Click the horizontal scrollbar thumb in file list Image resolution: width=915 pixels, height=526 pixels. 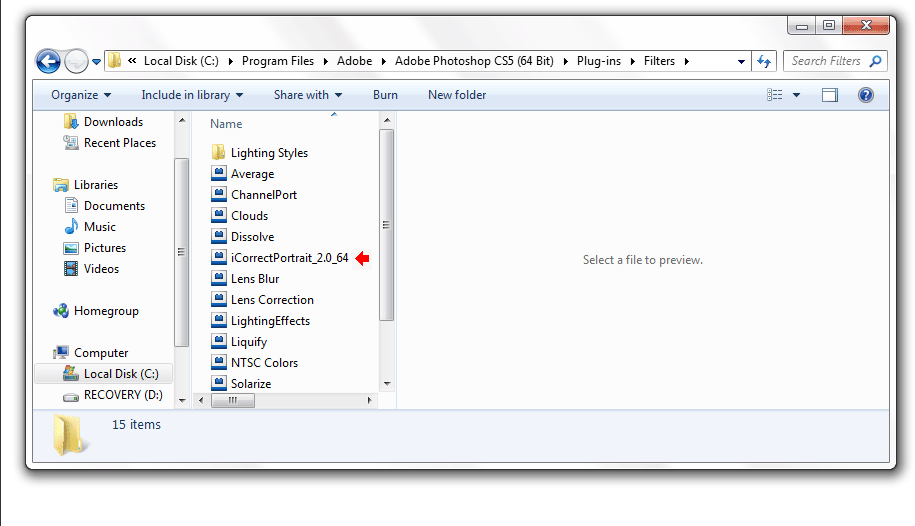pyautogui.click(x=233, y=400)
